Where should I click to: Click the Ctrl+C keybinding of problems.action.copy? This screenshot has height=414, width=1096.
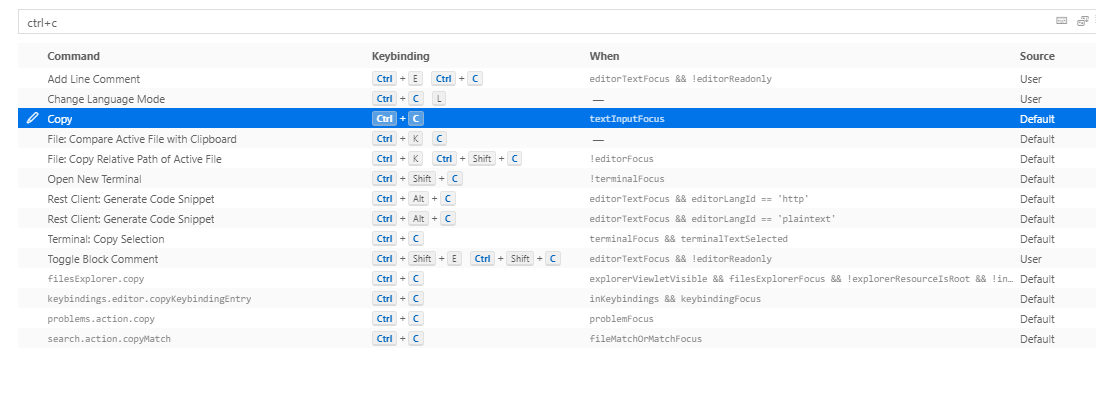tap(398, 319)
